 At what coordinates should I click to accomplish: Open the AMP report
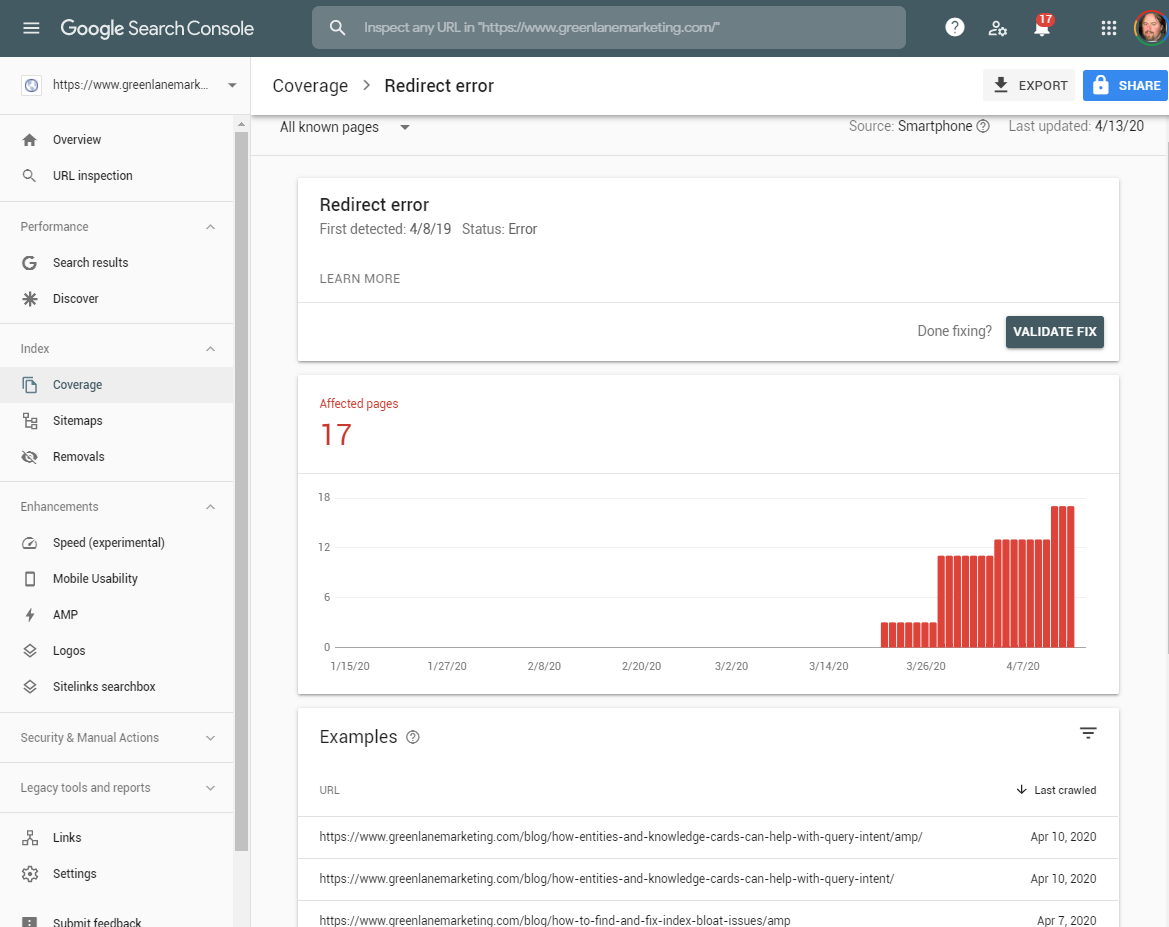[65, 615]
